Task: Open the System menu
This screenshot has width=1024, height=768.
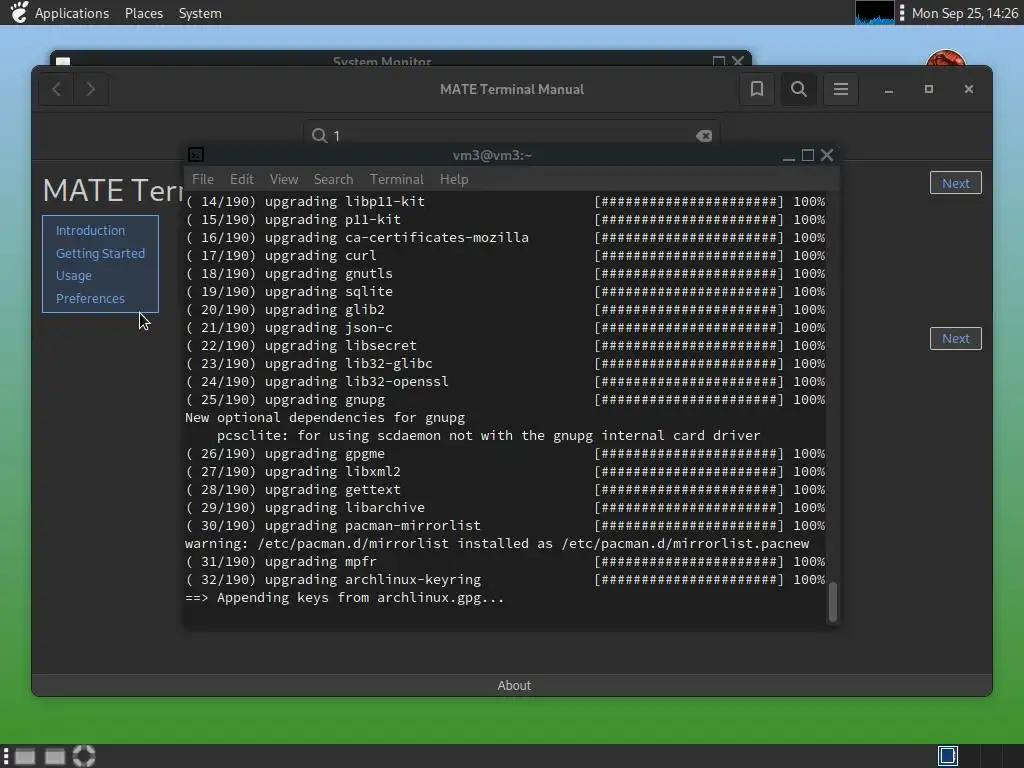Action: pyautogui.click(x=200, y=13)
